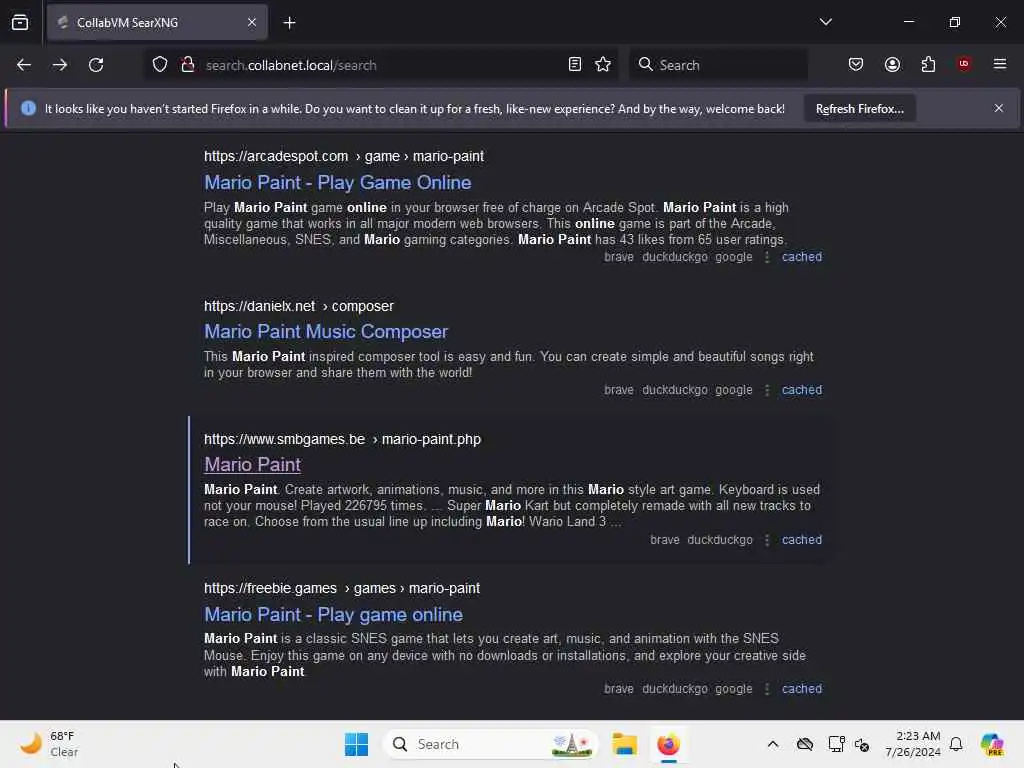Expand more options for arcadespot result
This screenshot has width=1024, height=768.
pos(767,257)
